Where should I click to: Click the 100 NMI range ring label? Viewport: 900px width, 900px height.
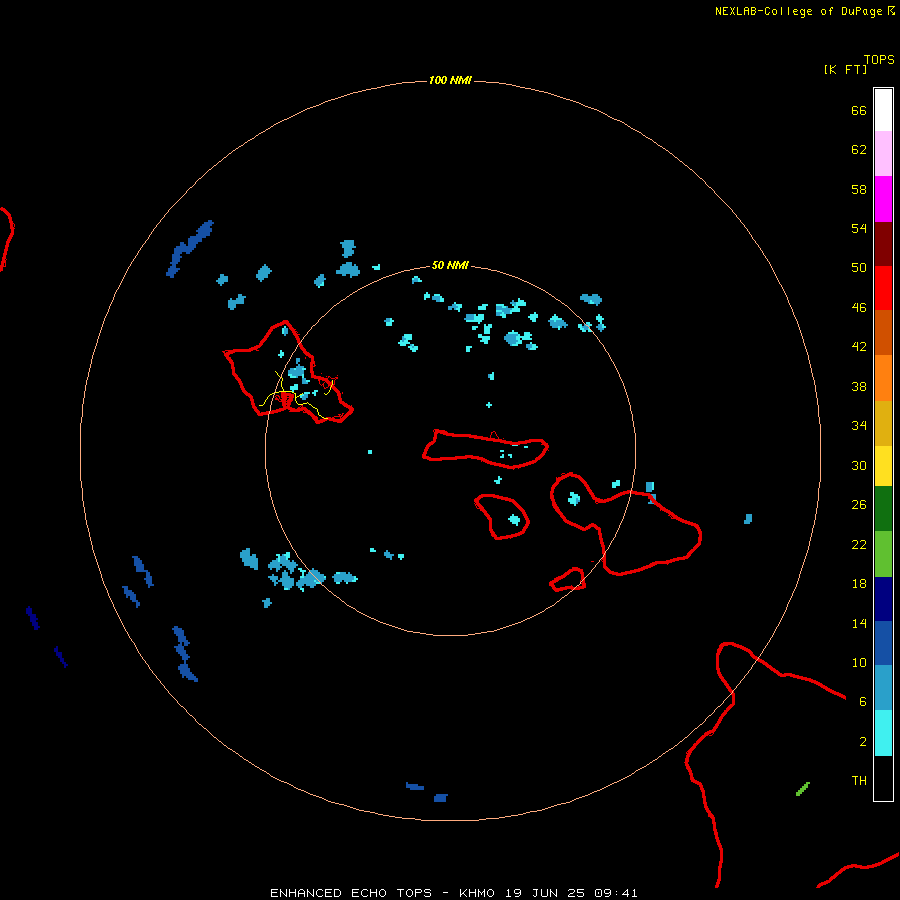[450, 80]
